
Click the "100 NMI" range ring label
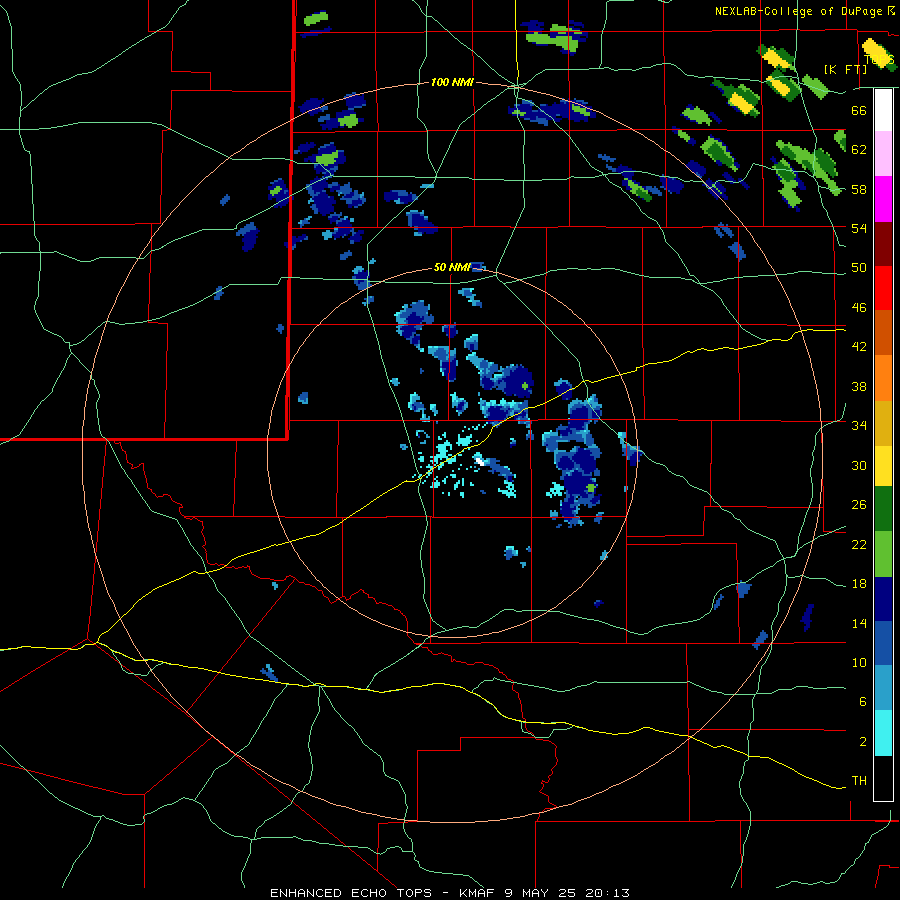[x=452, y=83]
